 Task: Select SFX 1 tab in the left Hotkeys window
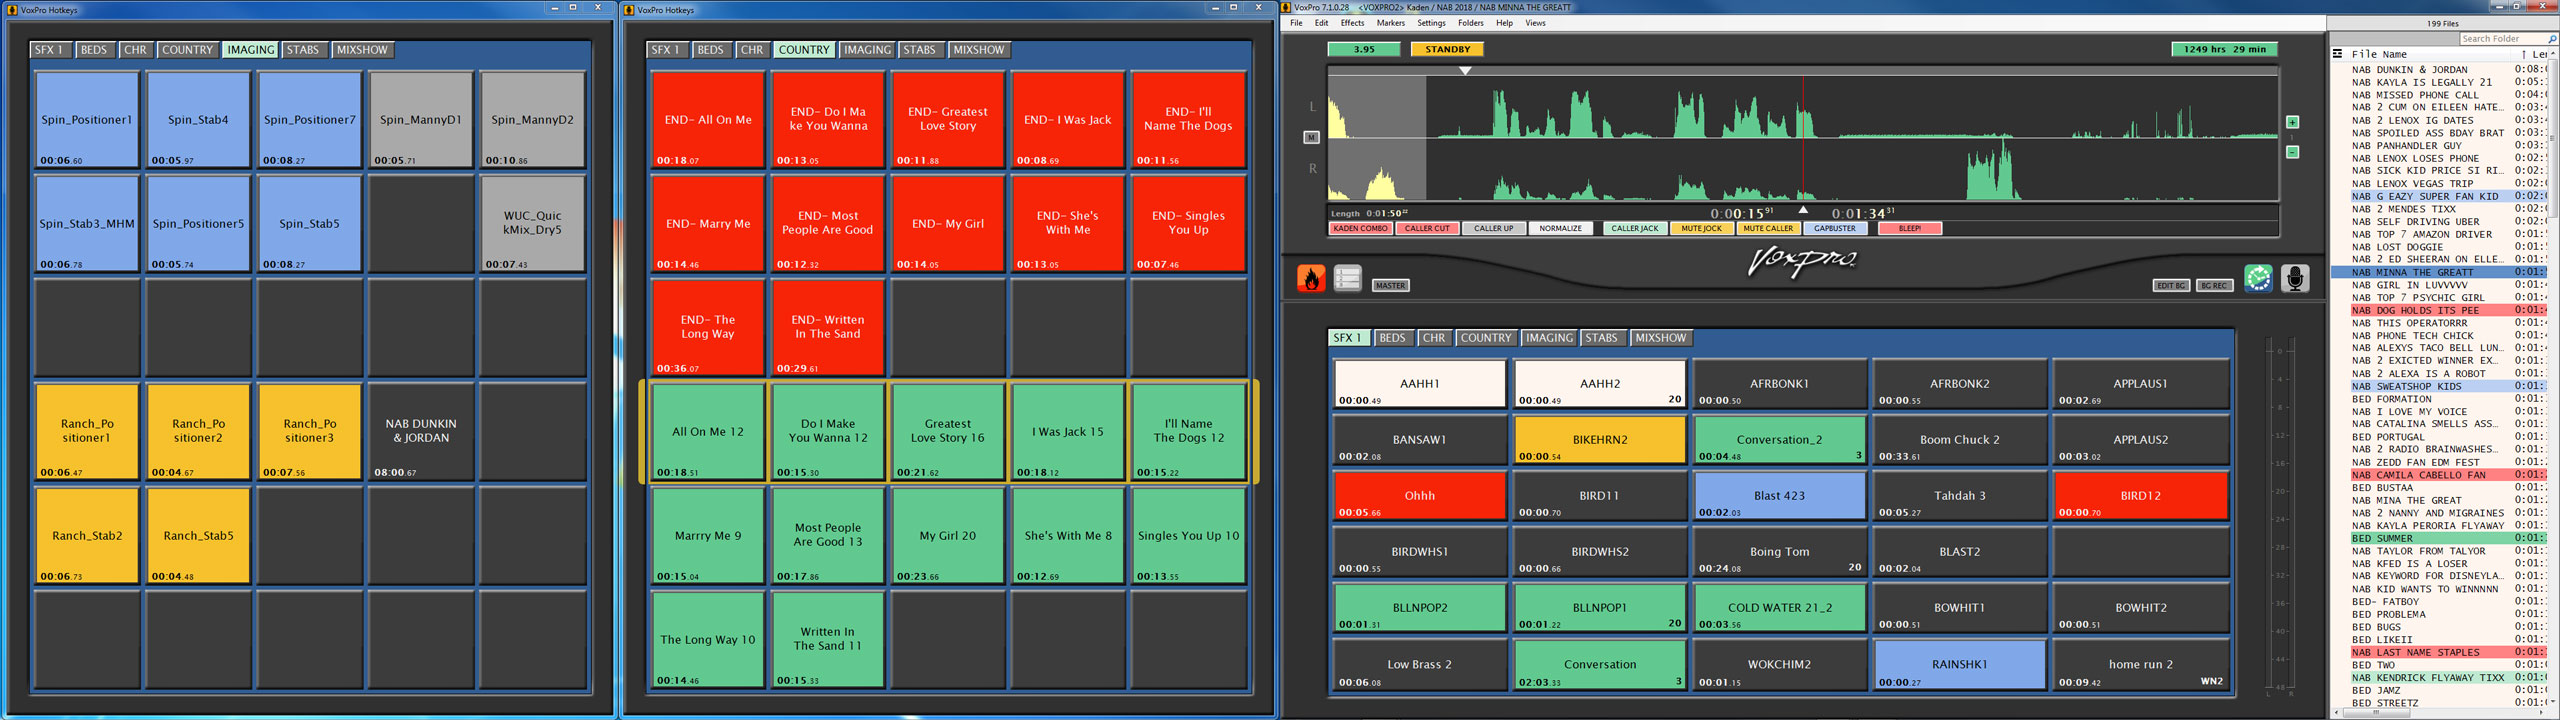(x=49, y=50)
